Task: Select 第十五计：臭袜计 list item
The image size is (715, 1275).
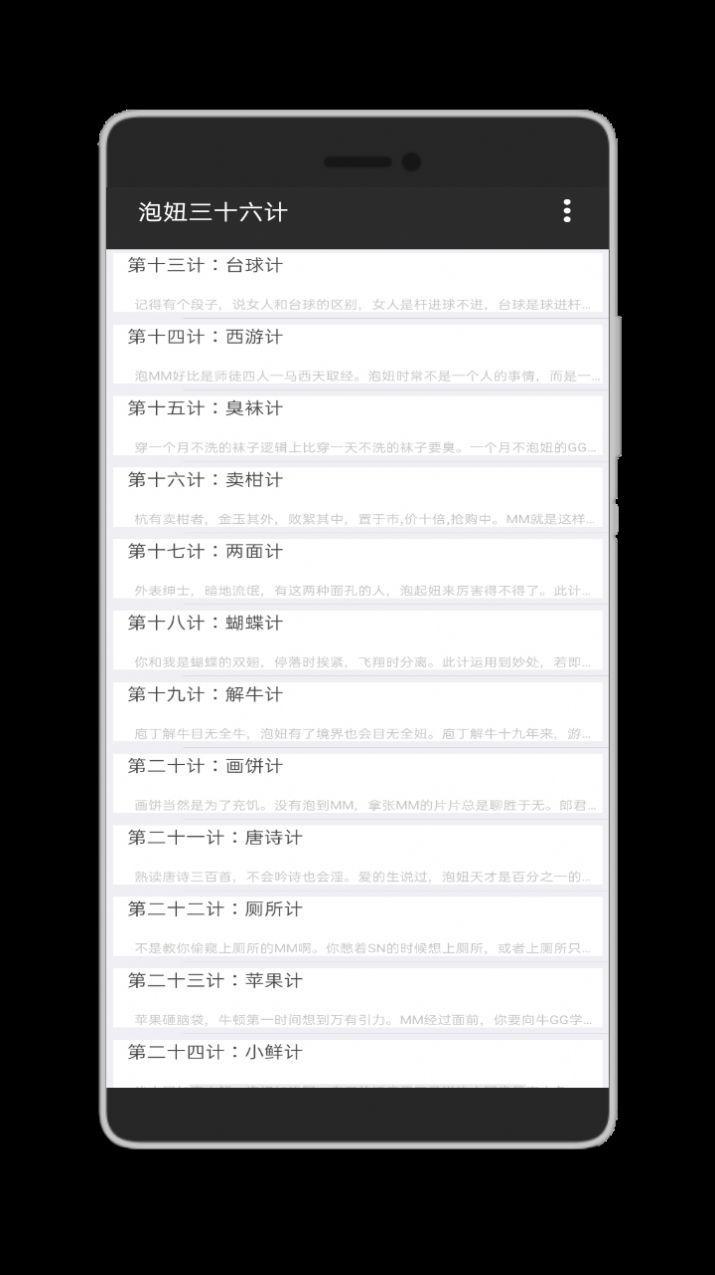Action: 356,426
